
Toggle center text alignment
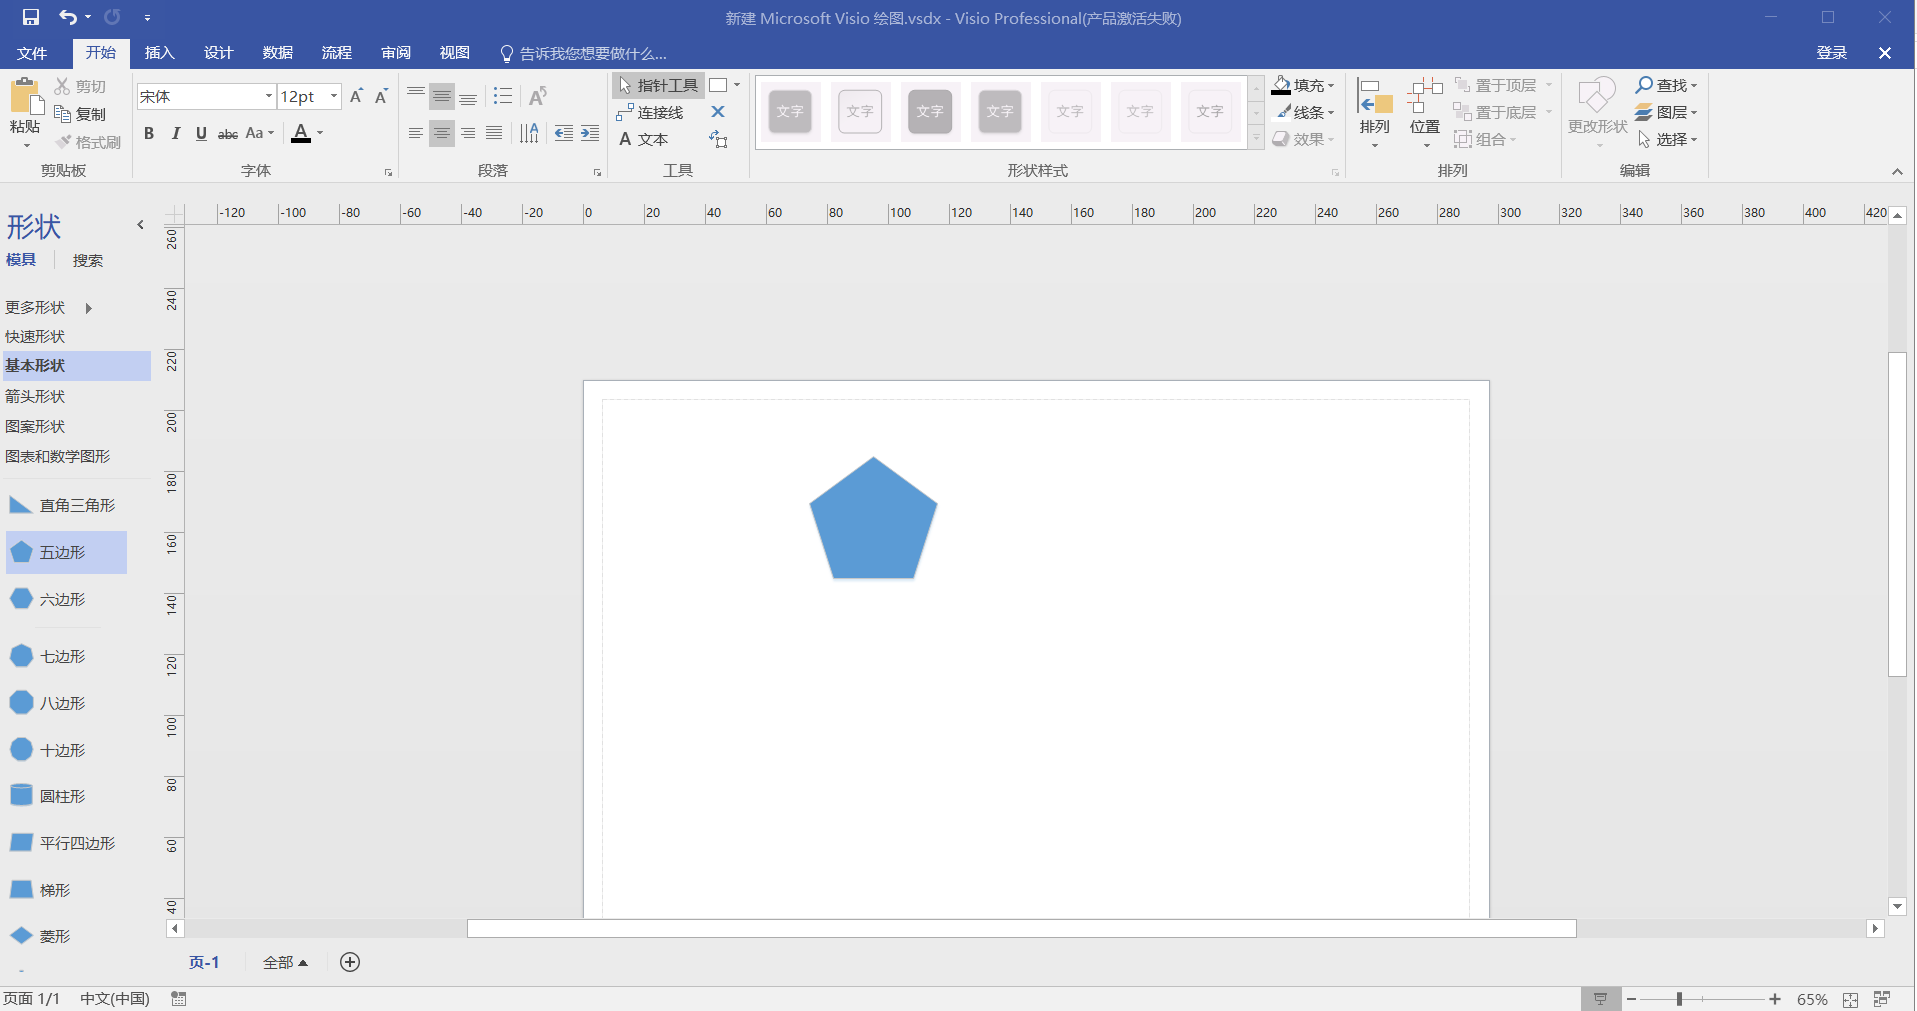pyautogui.click(x=441, y=133)
